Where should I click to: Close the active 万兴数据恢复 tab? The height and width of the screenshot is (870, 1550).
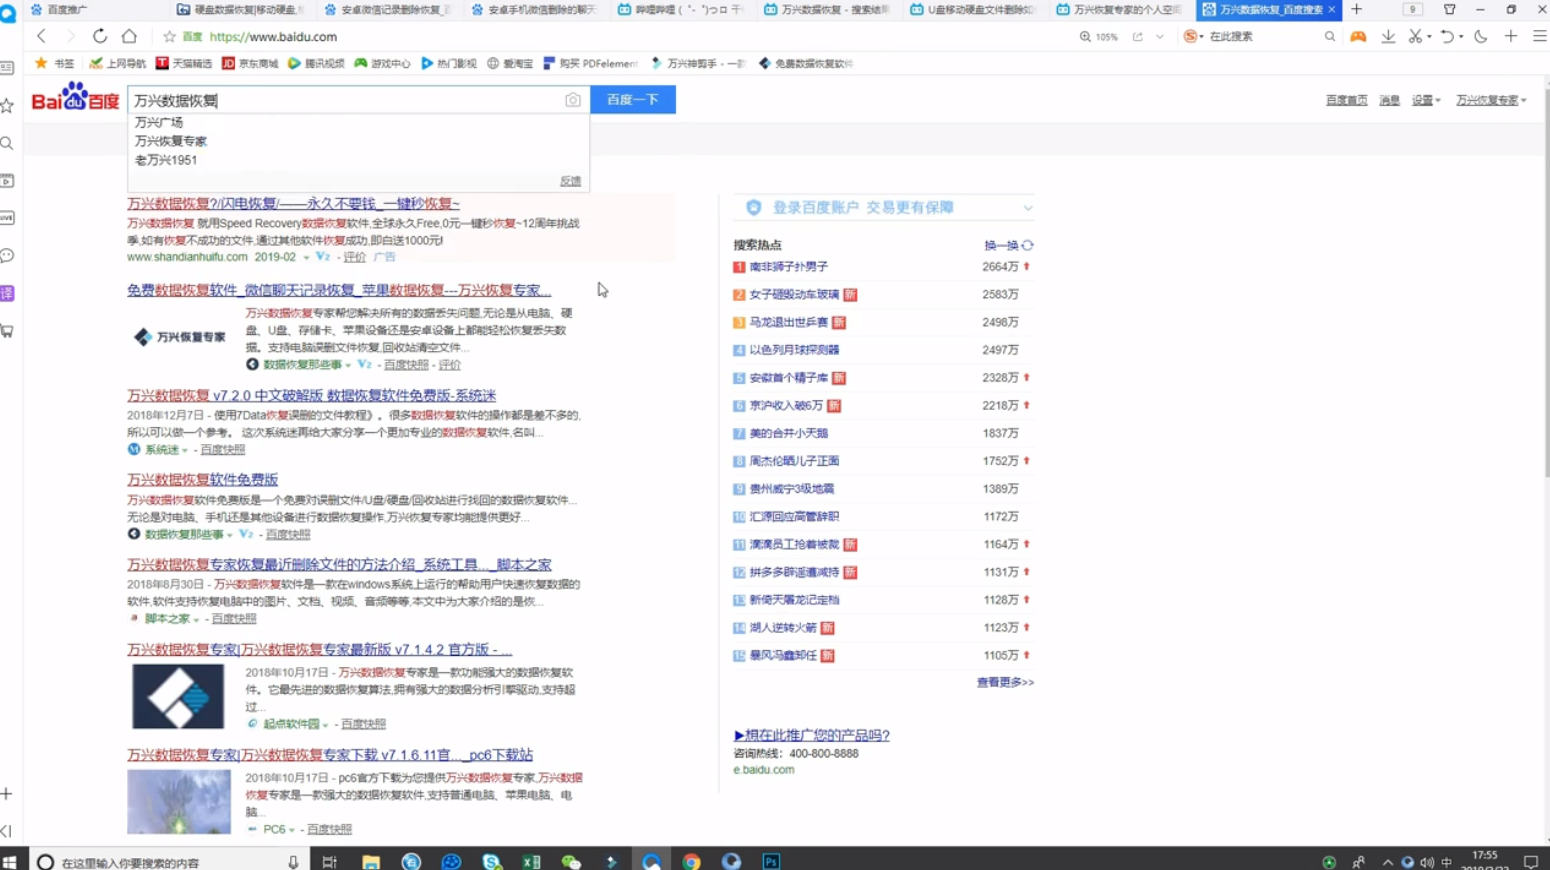1332,9
